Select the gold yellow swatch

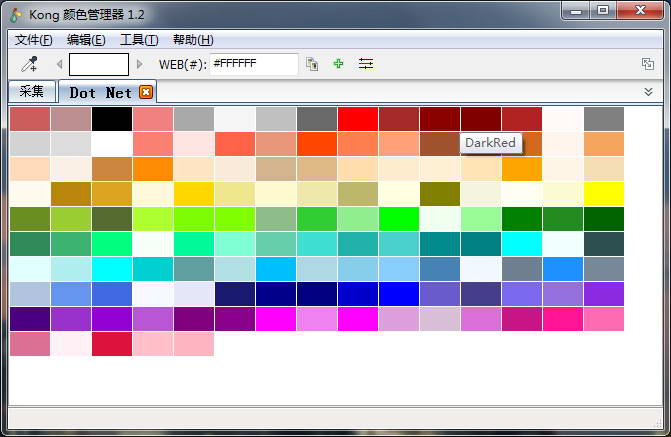194,194
